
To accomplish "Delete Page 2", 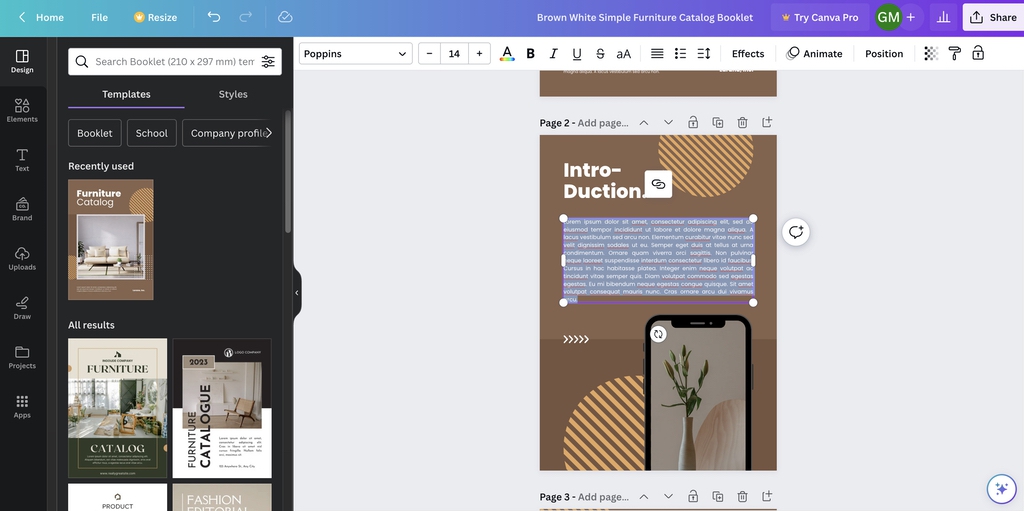I will click(743, 122).
